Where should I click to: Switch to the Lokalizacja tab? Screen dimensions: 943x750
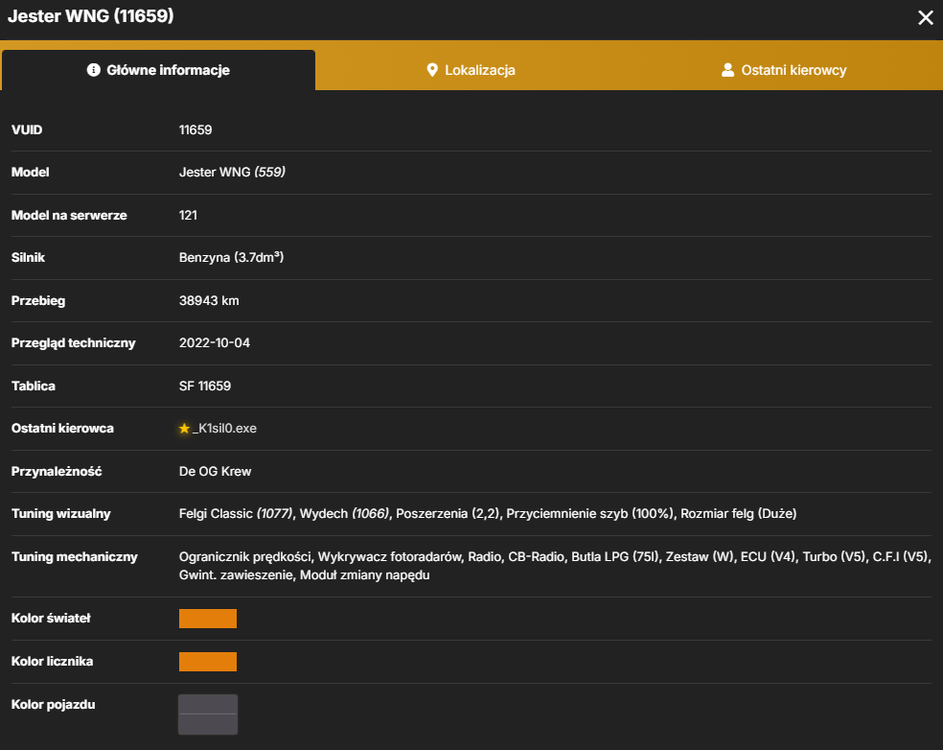[x=471, y=70]
